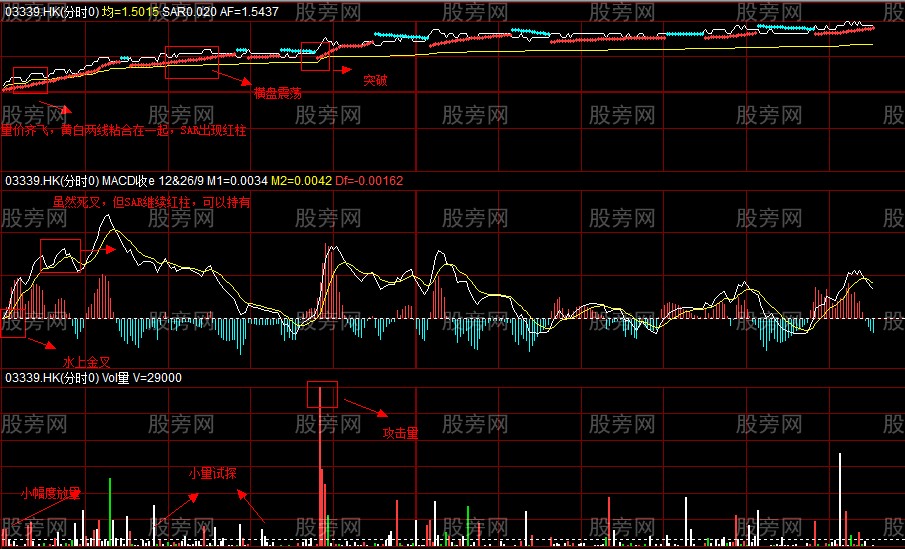Select 03339.HK(分时0) label beside MACD收e
The width and height of the screenshot is (905, 549).
(x=52, y=181)
